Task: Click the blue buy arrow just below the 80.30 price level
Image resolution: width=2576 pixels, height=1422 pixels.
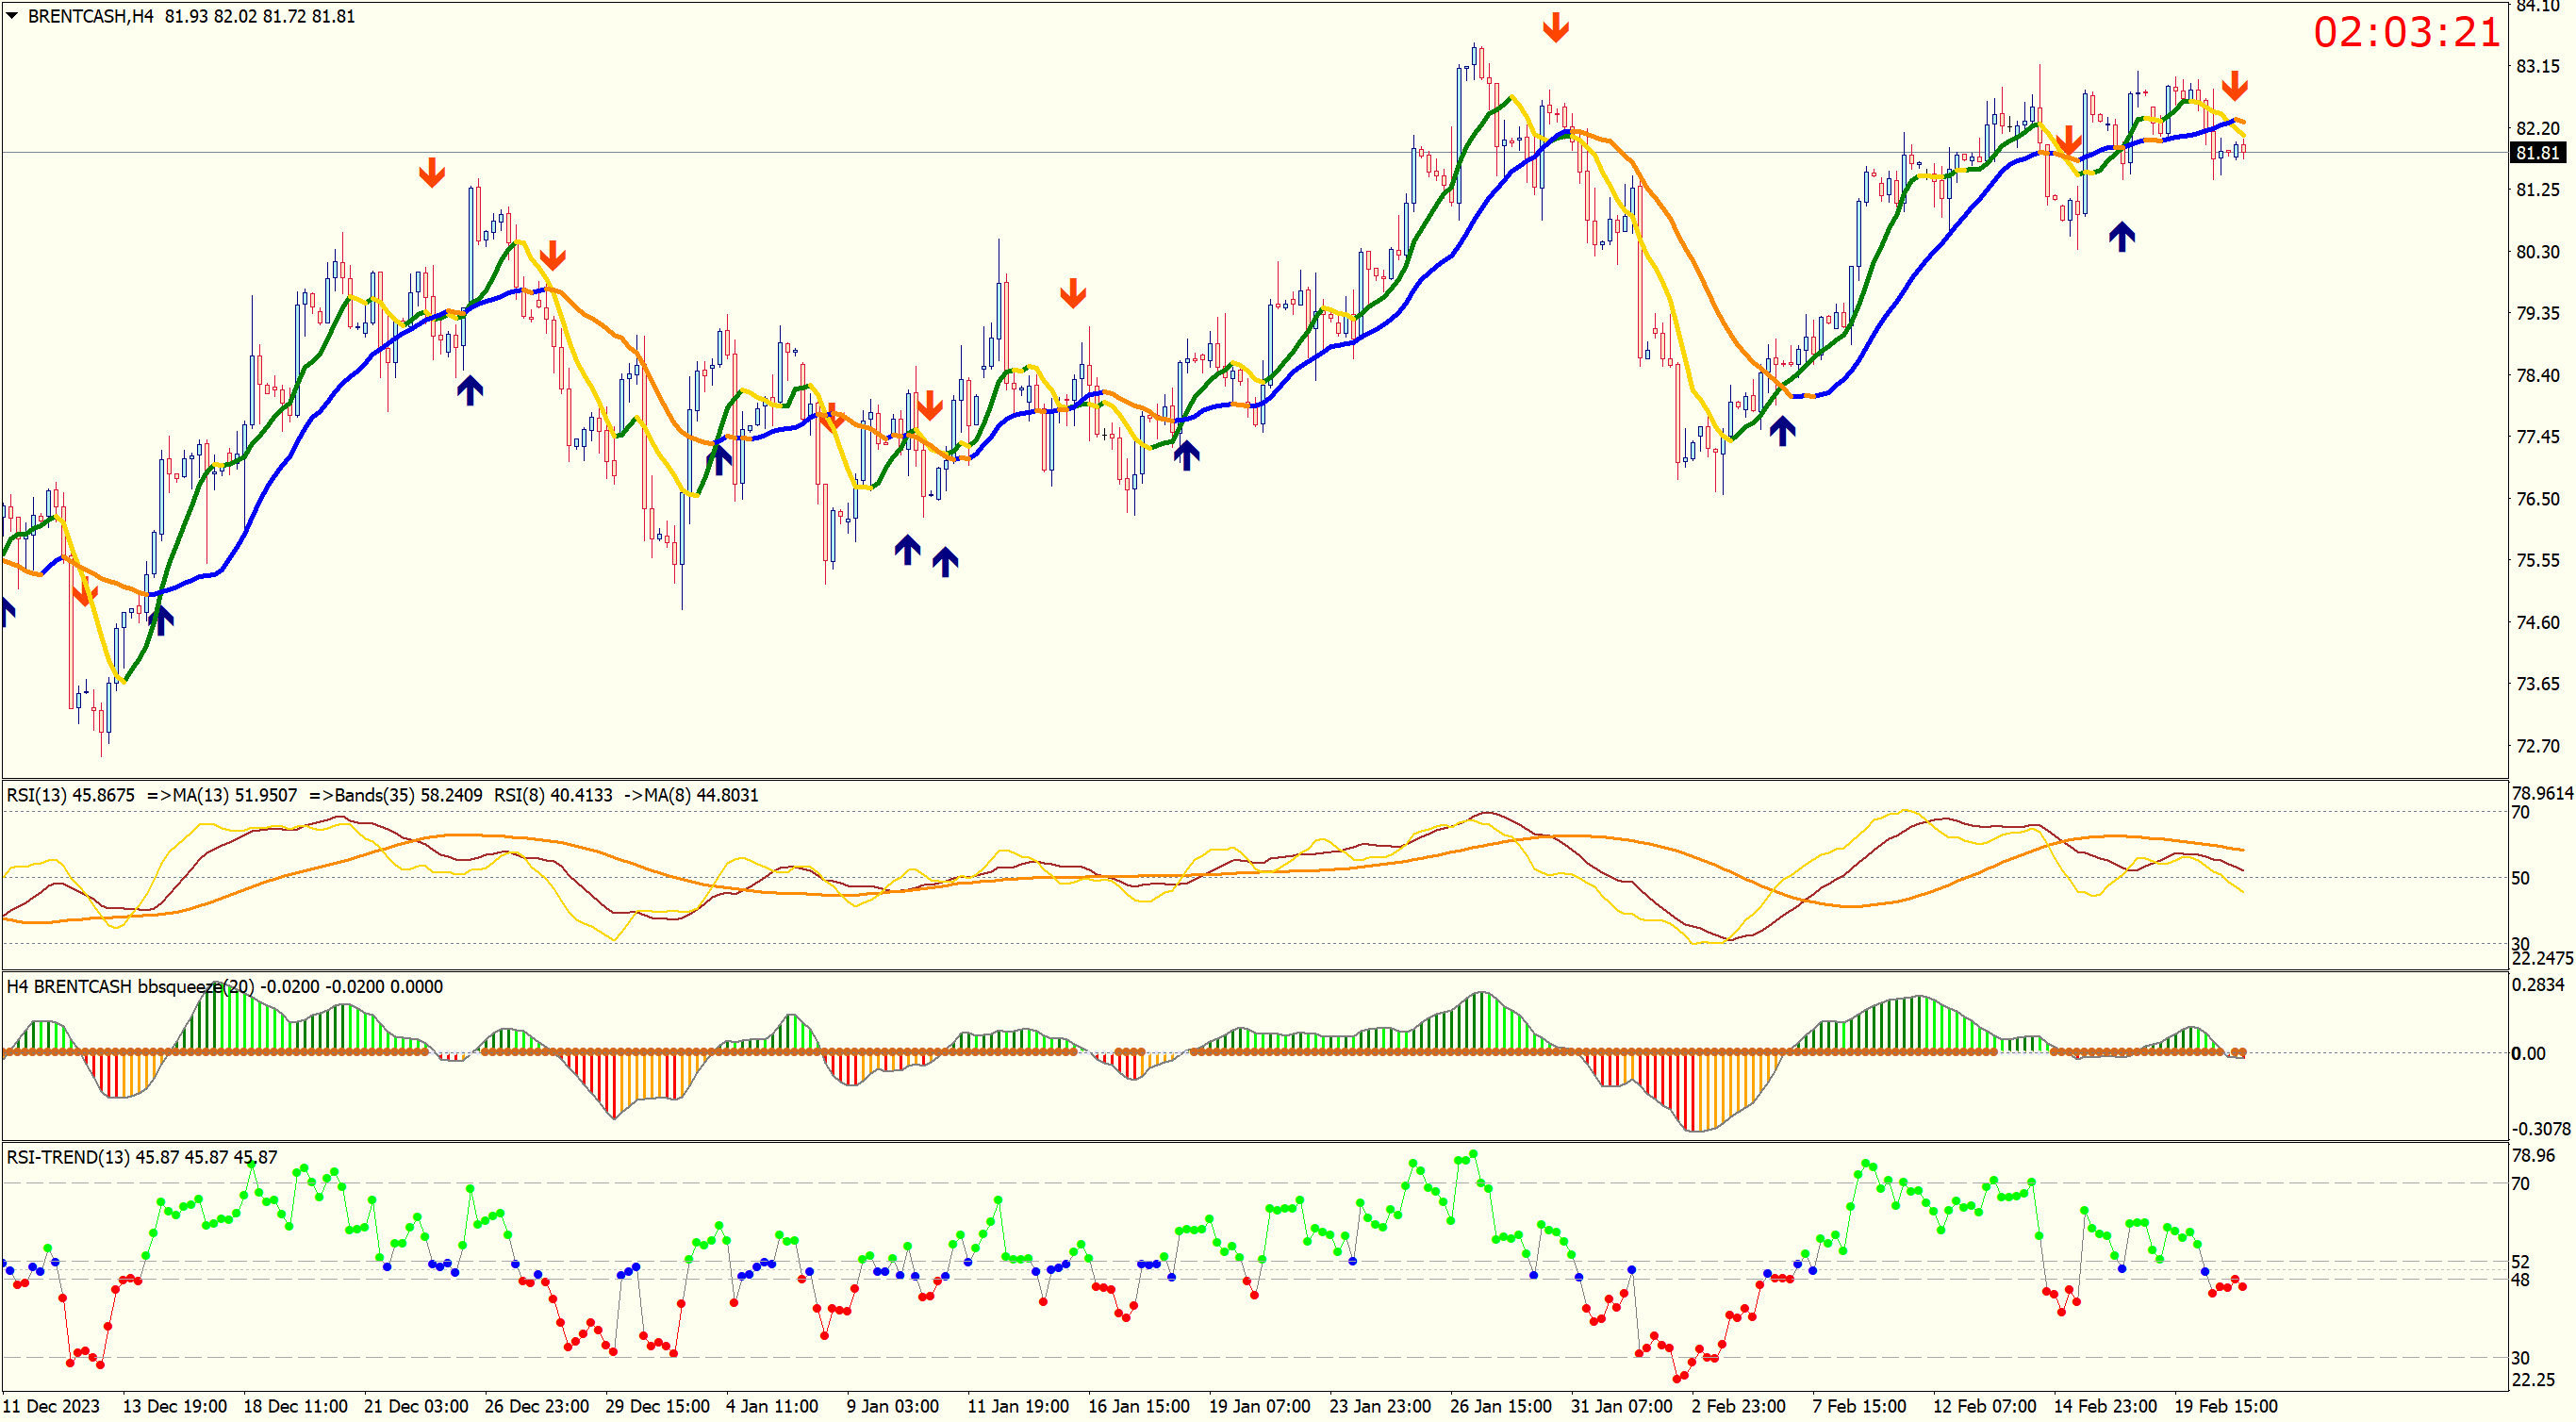Action: tap(2122, 237)
